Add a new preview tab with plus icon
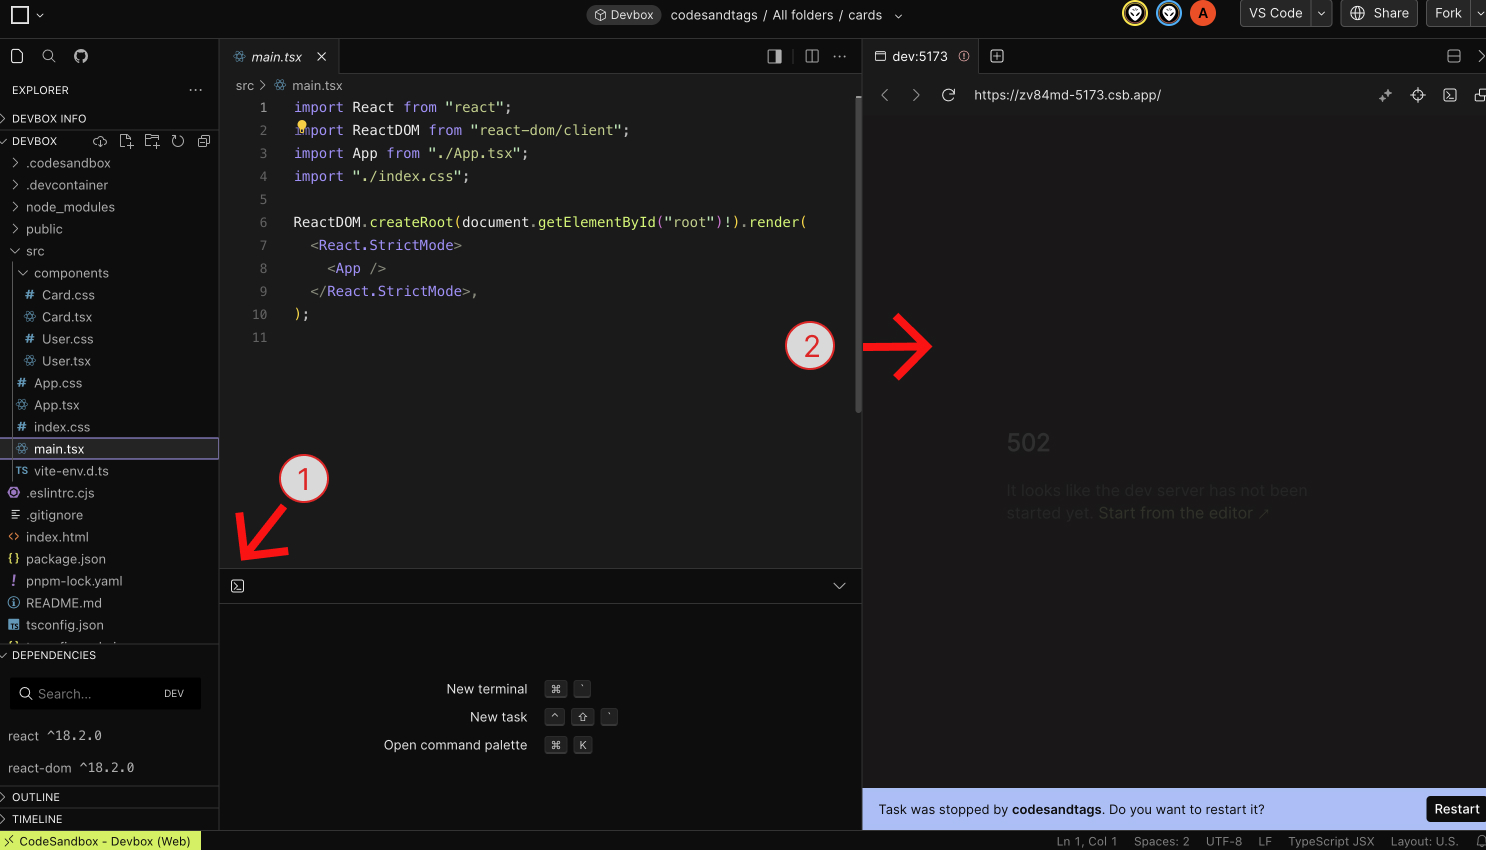Viewport: 1486px width, 850px height. click(x=997, y=56)
